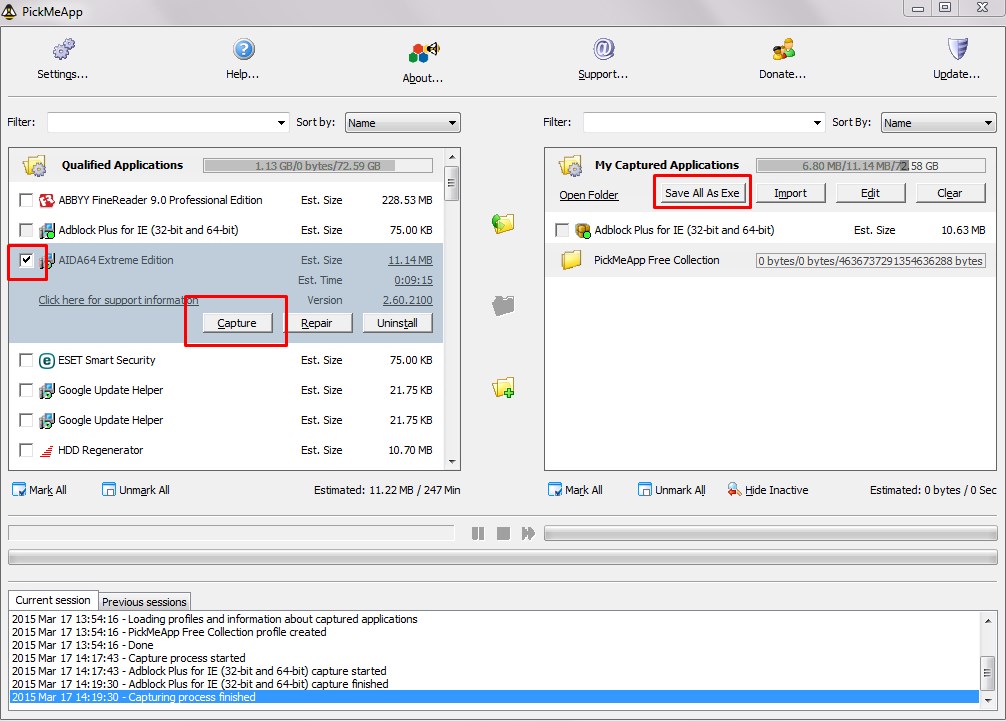The height and width of the screenshot is (721, 1006).
Task: Check the ABBYY FineReader 9.0 checkbox
Action: tap(26, 200)
